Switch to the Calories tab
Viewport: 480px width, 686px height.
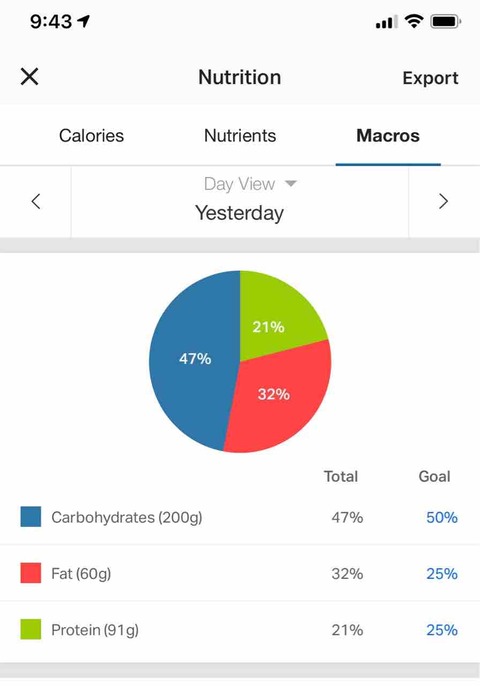coord(91,136)
